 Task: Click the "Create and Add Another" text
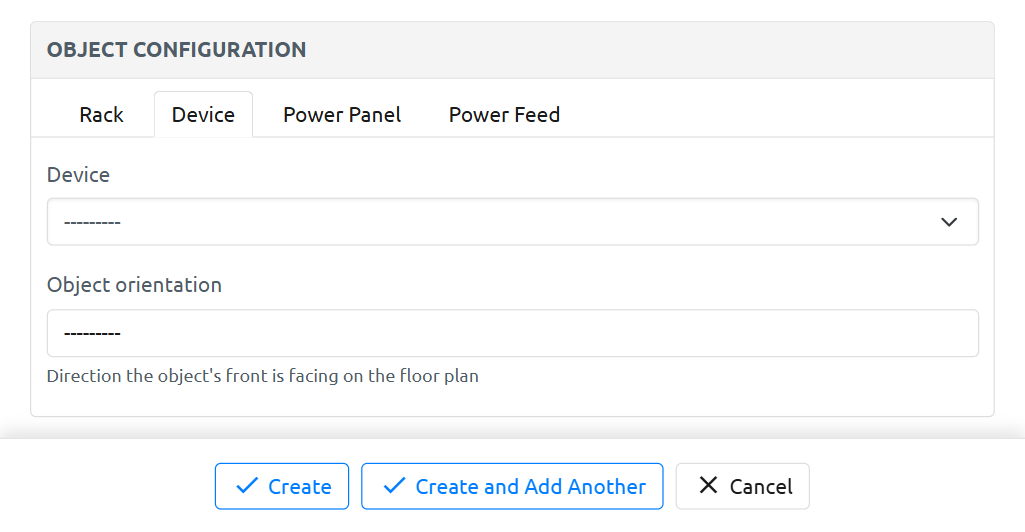(x=530, y=487)
